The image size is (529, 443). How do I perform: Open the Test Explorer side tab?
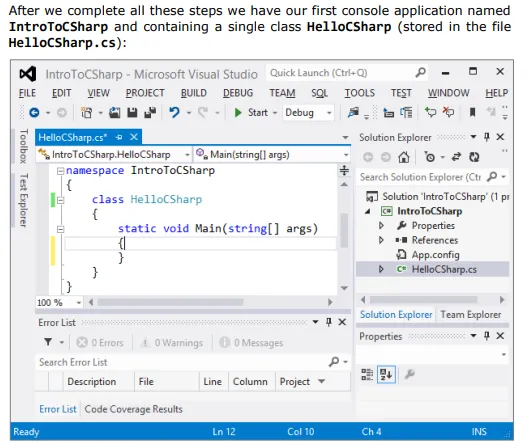(x=23, y=200)
